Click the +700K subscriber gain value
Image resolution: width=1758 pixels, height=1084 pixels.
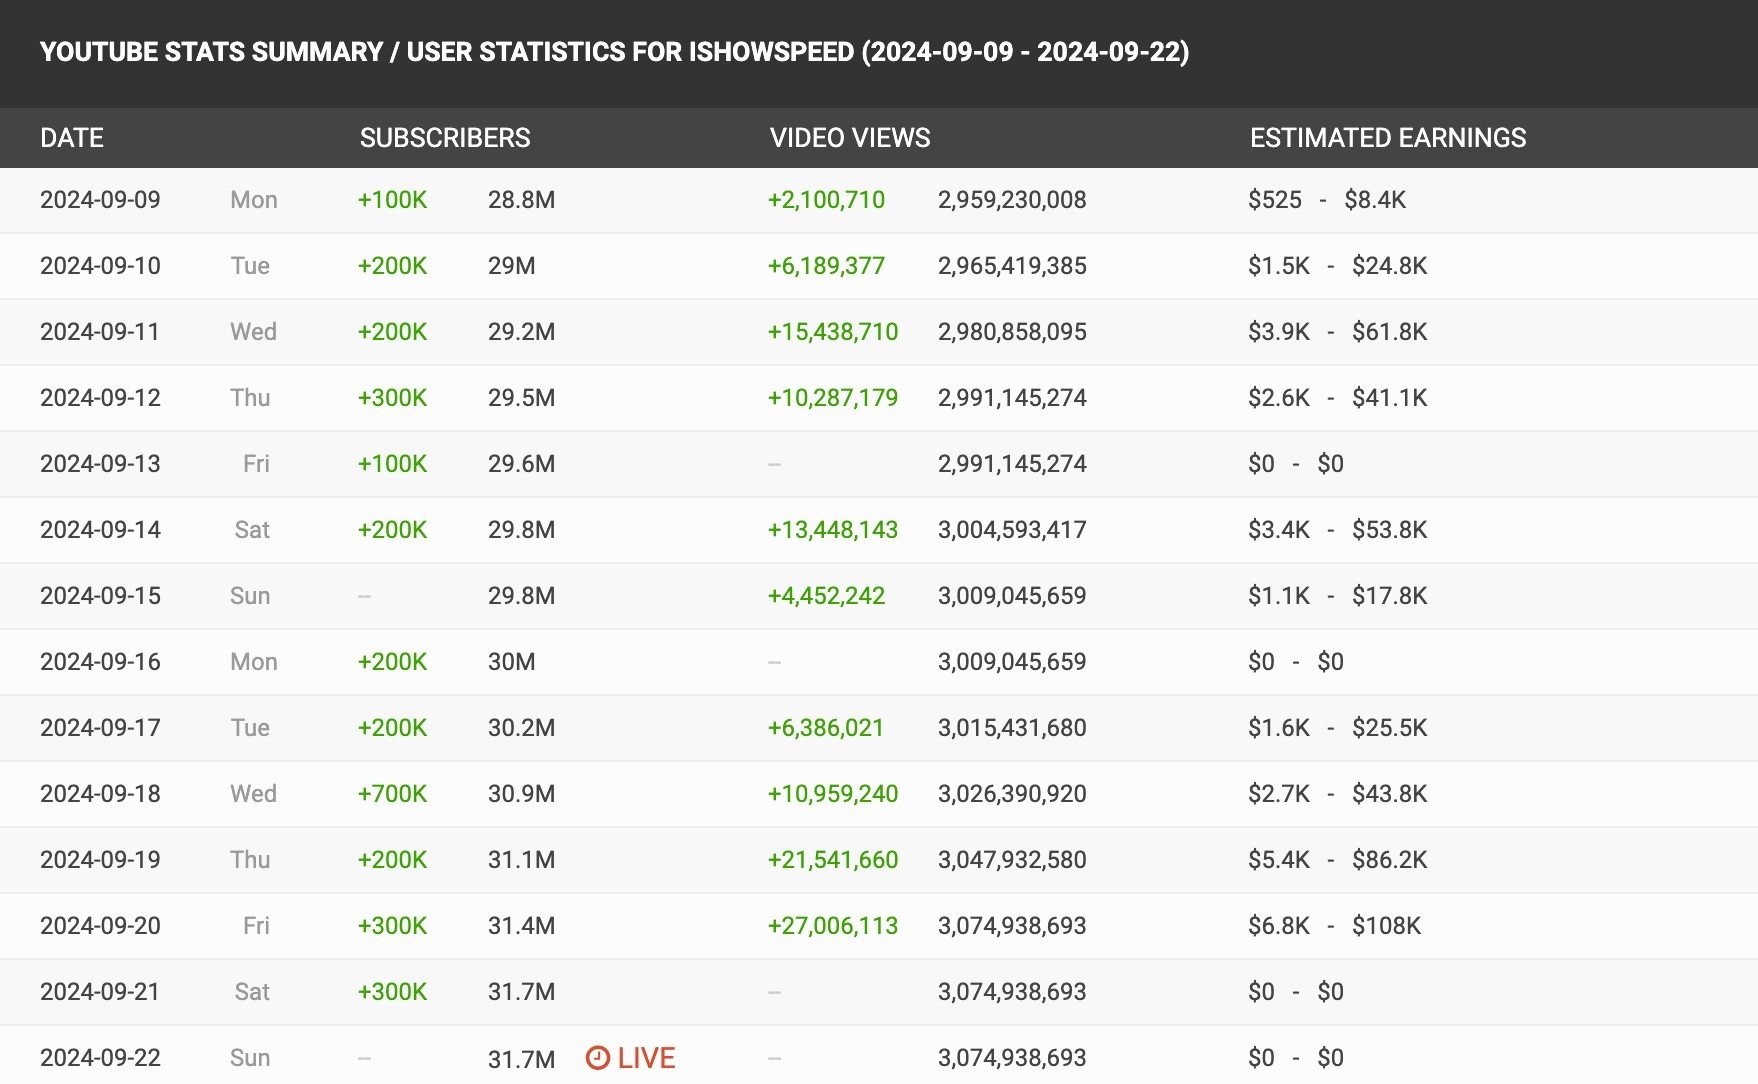pyautogui.click(x=392, y=794)
